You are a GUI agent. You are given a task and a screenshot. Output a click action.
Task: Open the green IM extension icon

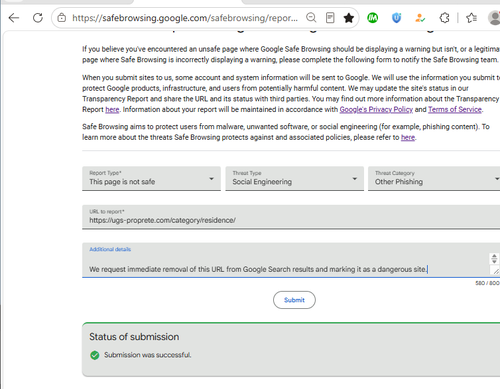[x=372, y=18]
